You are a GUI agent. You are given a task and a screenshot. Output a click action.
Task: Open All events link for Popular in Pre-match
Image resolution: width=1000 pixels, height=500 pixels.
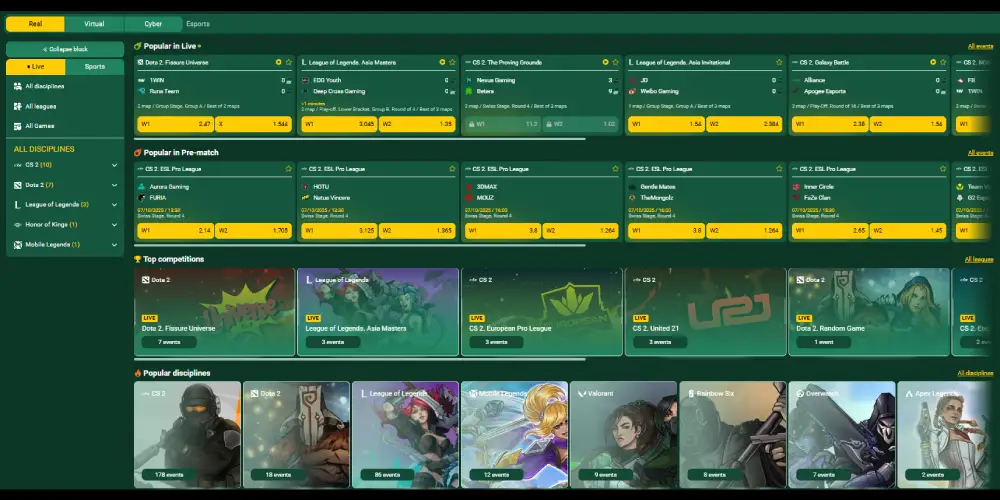coord(980,153)
